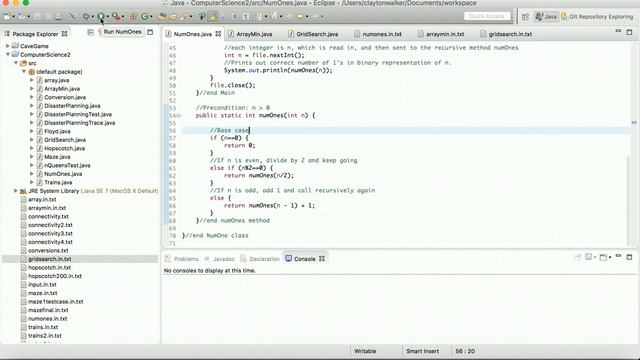This screenshot has height=360, width=640.
Task: Click the Run Last Tool (external tools) icon
Action: (x=116, y=16)
